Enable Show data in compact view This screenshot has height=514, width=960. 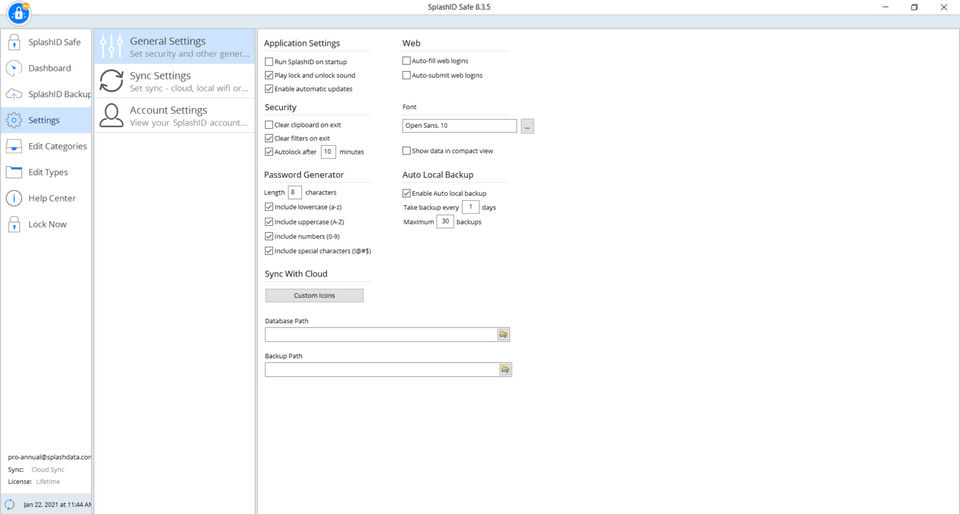pyautogui.click(x=407, y=151)
